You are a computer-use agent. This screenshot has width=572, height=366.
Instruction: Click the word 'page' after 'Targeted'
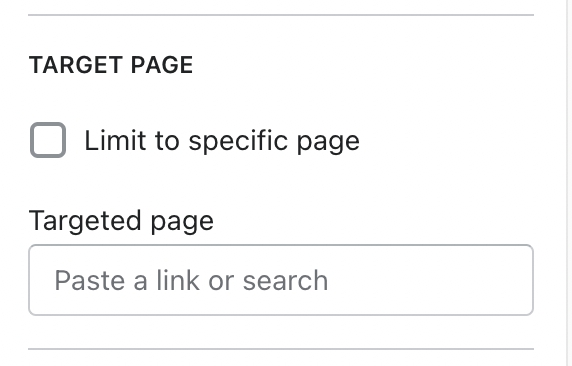(182, 222)
